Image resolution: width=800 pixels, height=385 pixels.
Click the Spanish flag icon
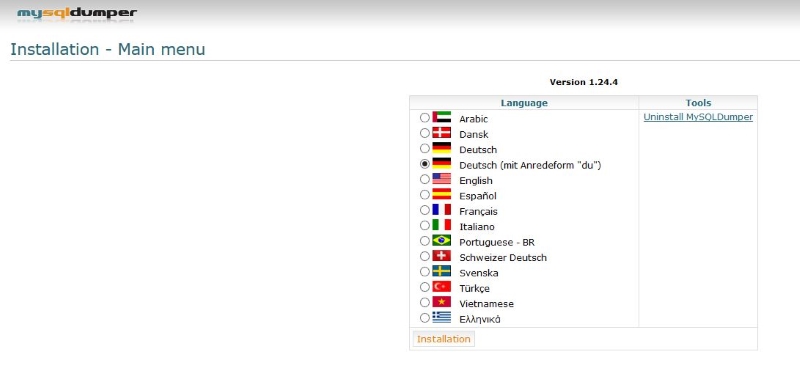[441, 194]
